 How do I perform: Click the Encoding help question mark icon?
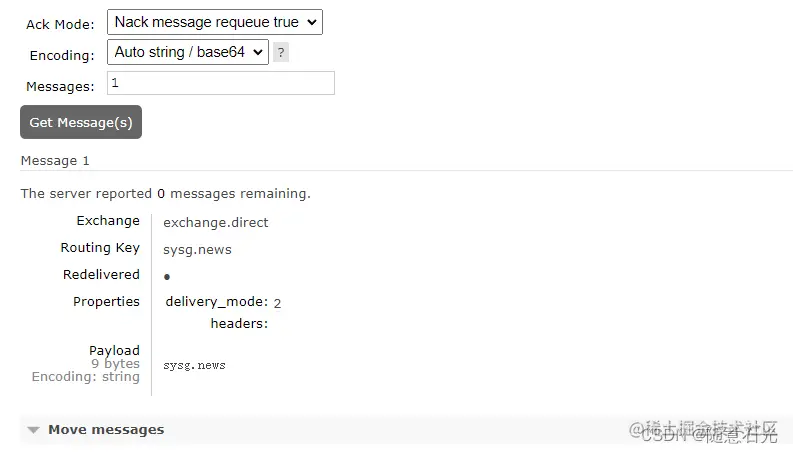(x=281, y=52)
